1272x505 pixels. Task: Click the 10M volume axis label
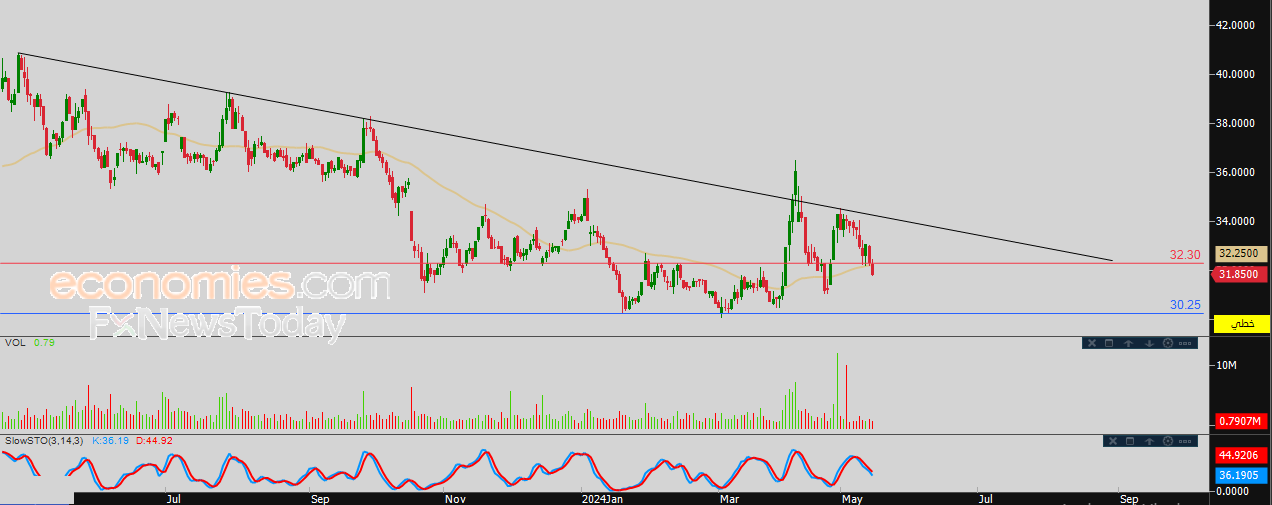pos(1225,367)
